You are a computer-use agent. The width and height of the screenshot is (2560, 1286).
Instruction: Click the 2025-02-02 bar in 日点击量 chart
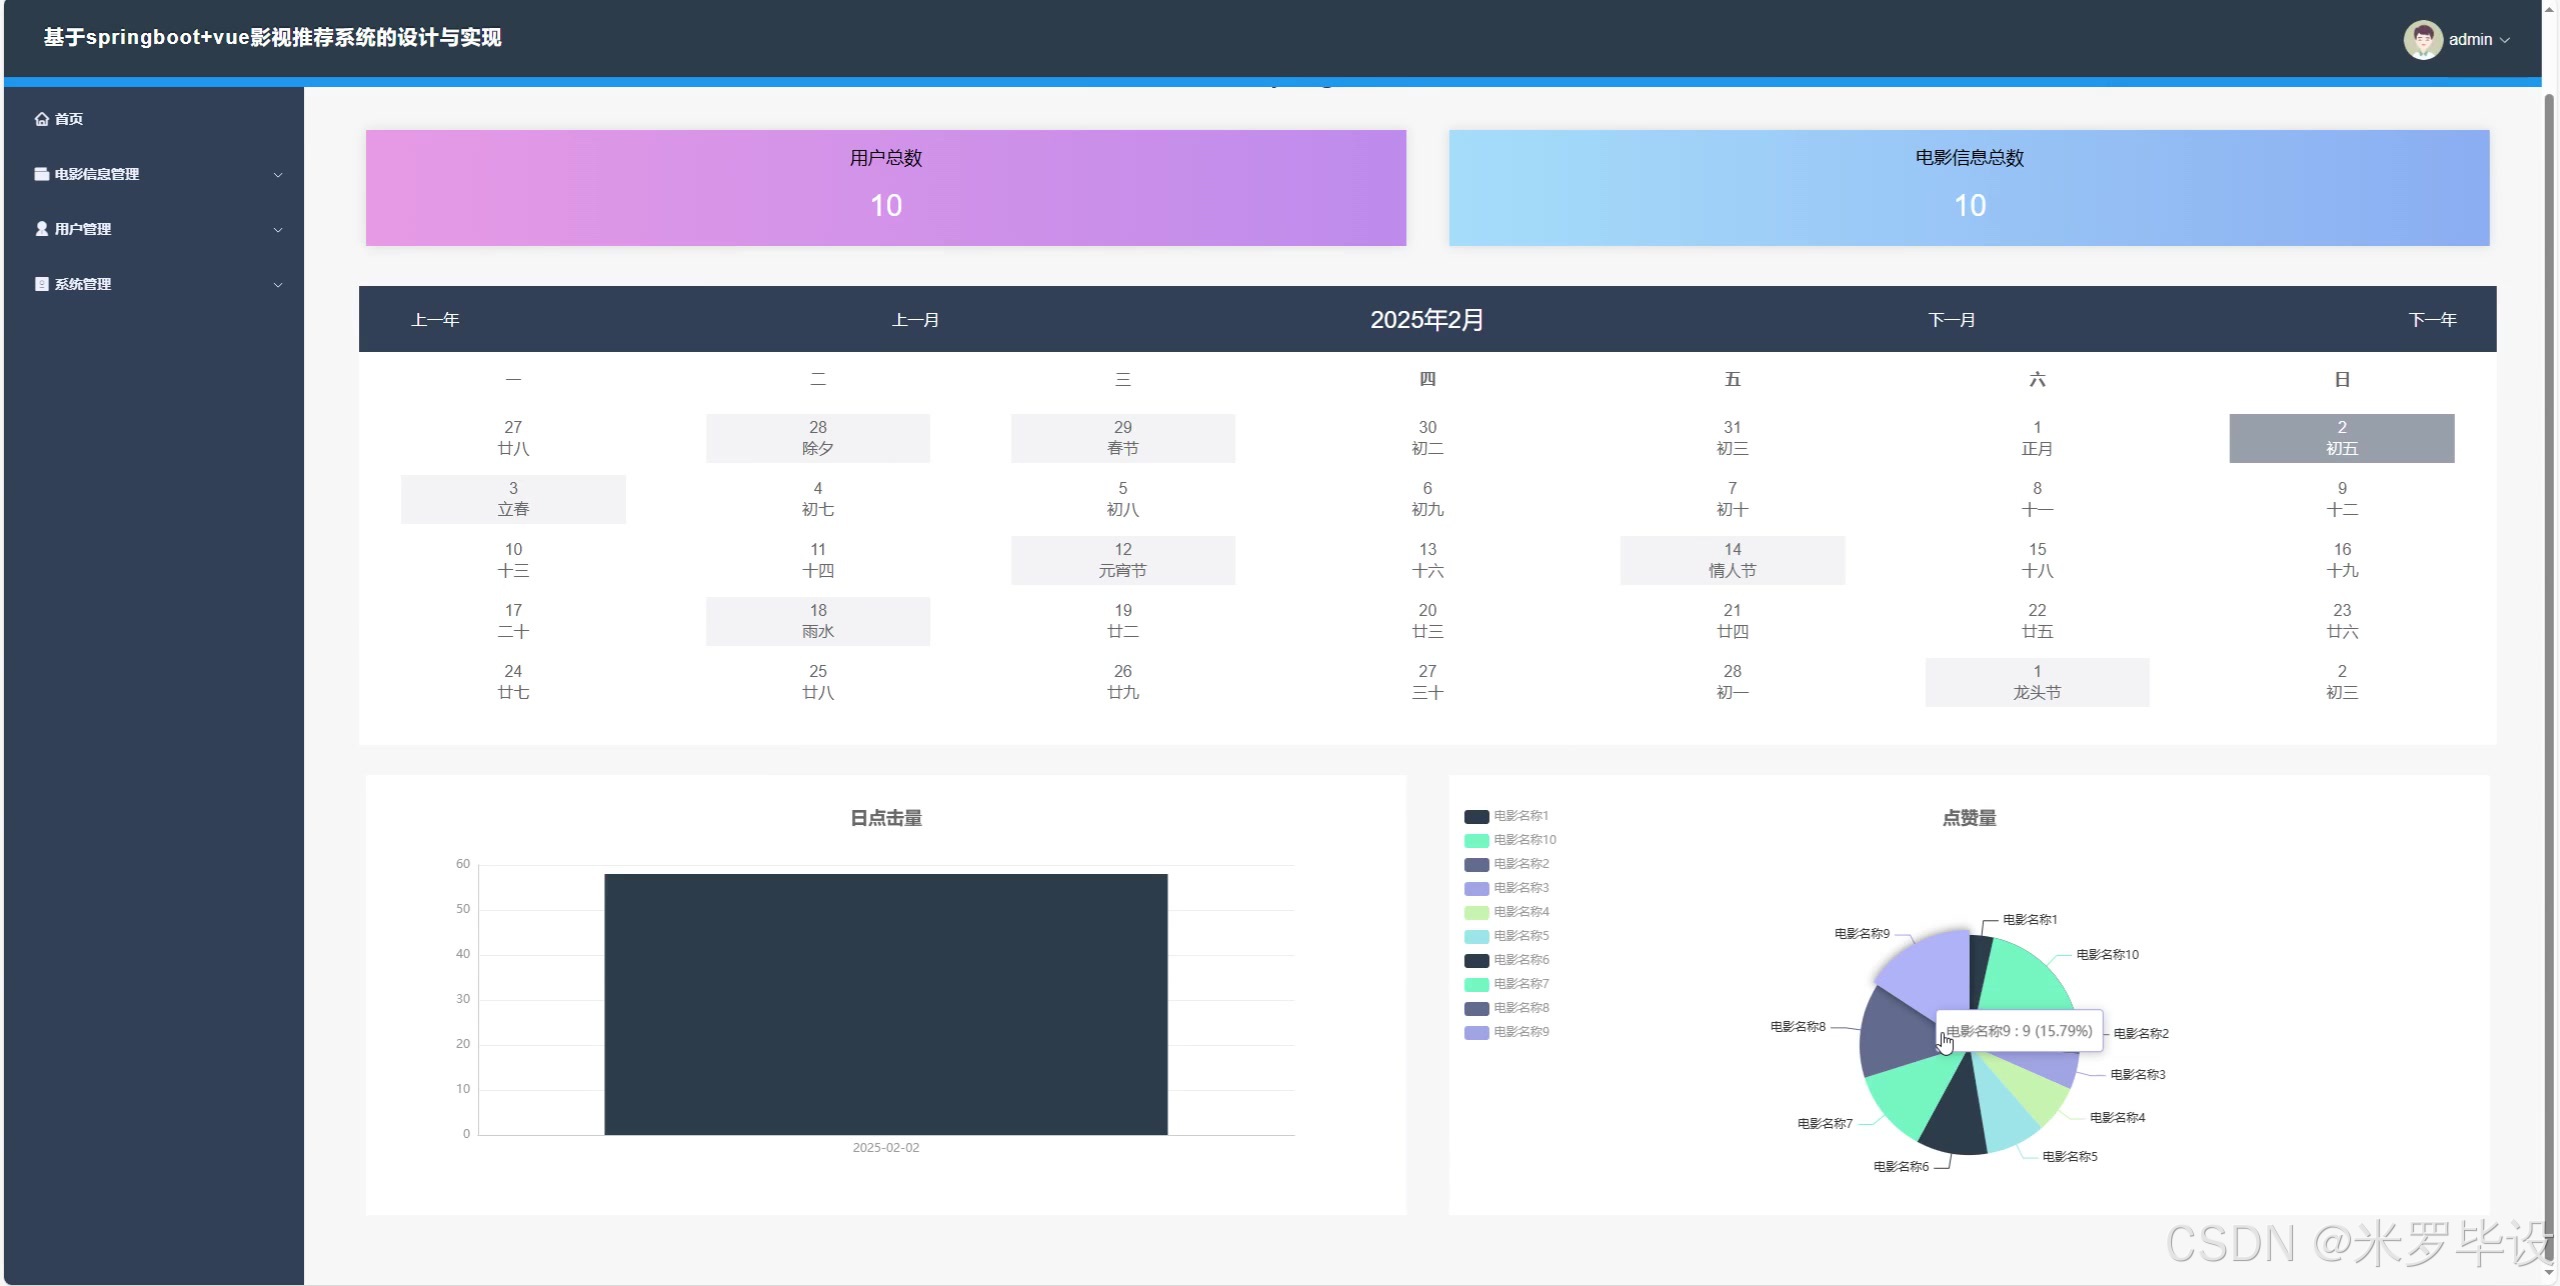click(x=886, y=1004)
